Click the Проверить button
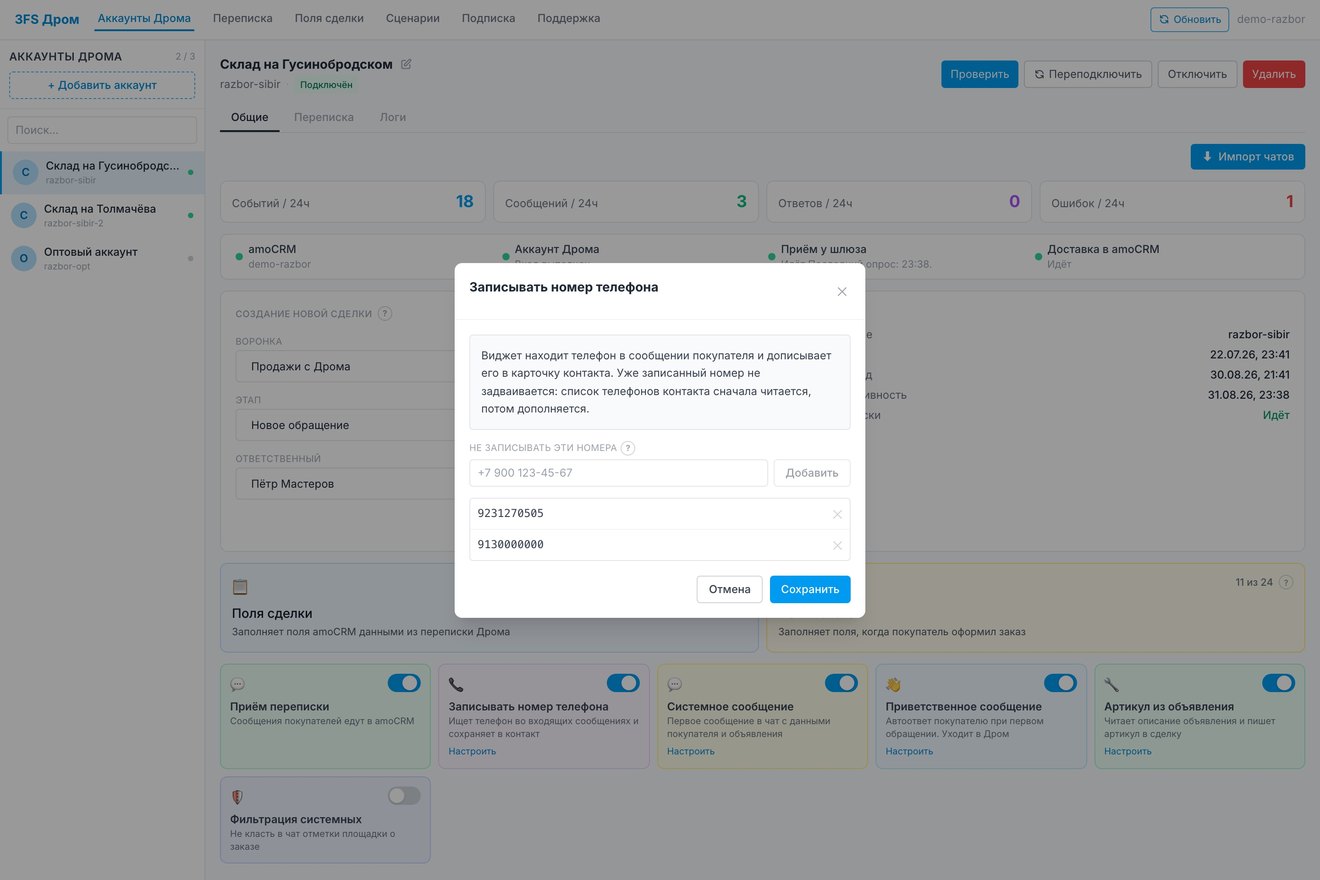The height and width of the screenshot is (880, 1320). 980,74
